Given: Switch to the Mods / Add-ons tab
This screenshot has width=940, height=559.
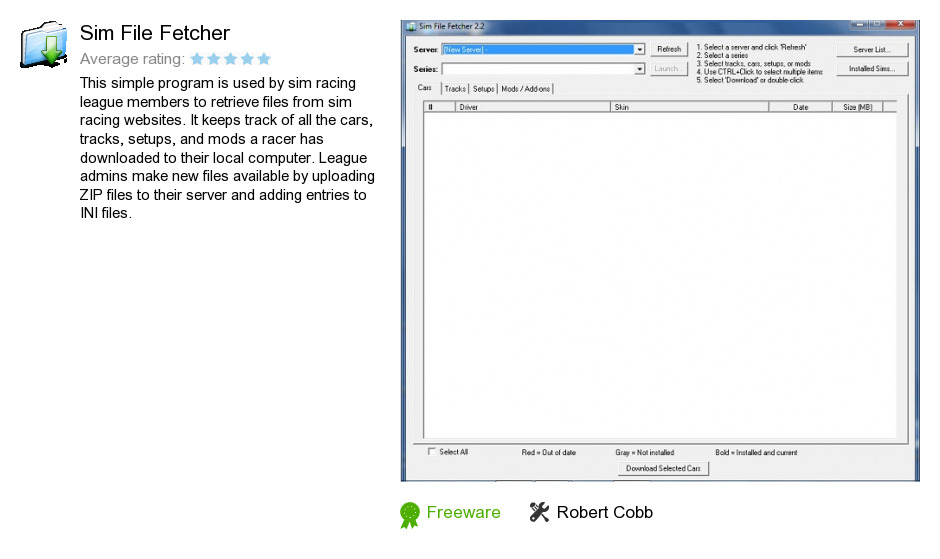Looking at the screenshot, I should (x=525, y=89).
